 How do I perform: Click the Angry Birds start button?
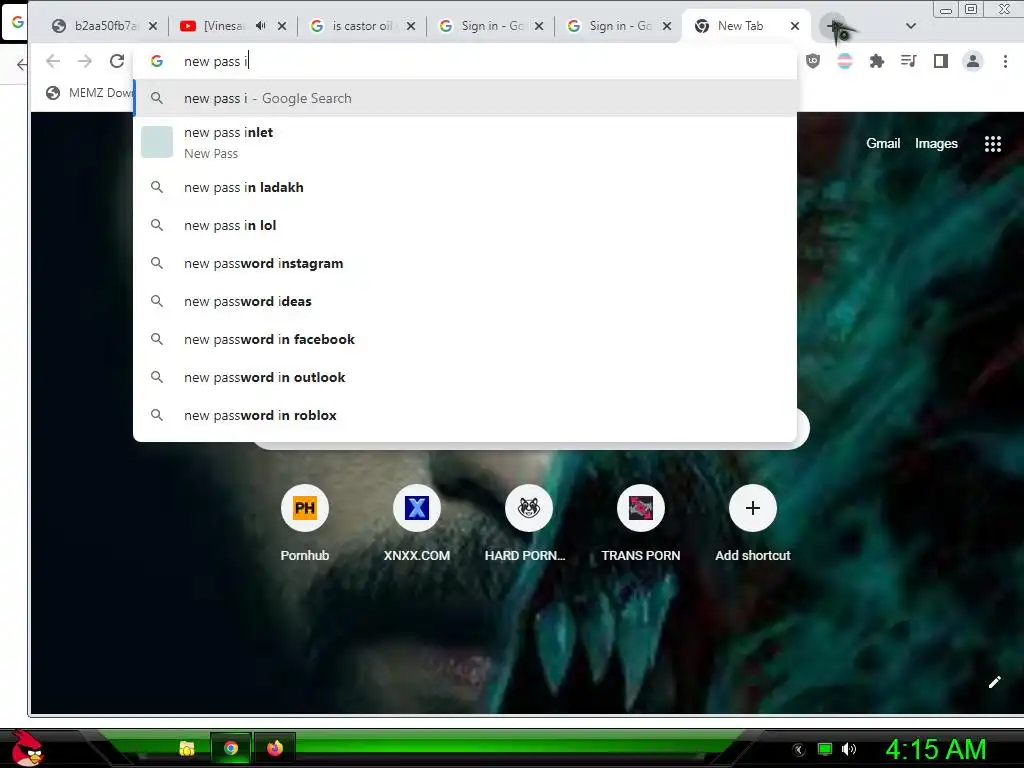click(x=27, y=748)
